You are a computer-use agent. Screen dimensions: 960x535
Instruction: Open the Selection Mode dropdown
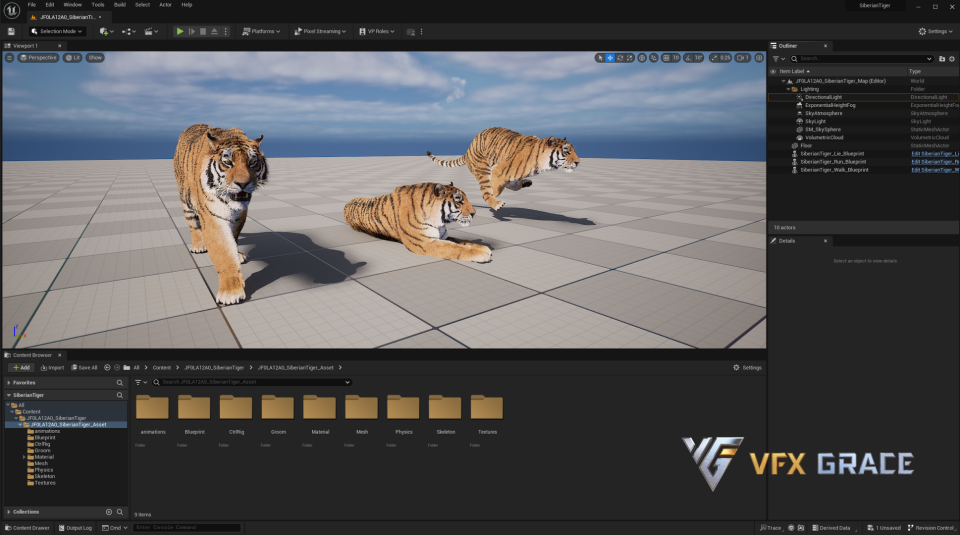coord(58,31)
